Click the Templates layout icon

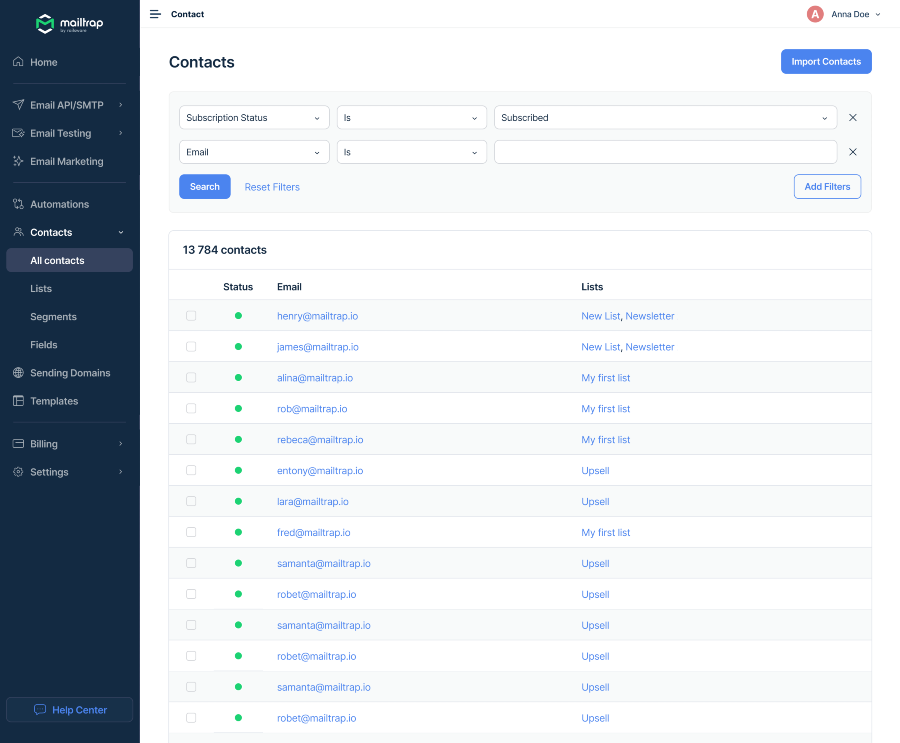(x=18, y=401)
